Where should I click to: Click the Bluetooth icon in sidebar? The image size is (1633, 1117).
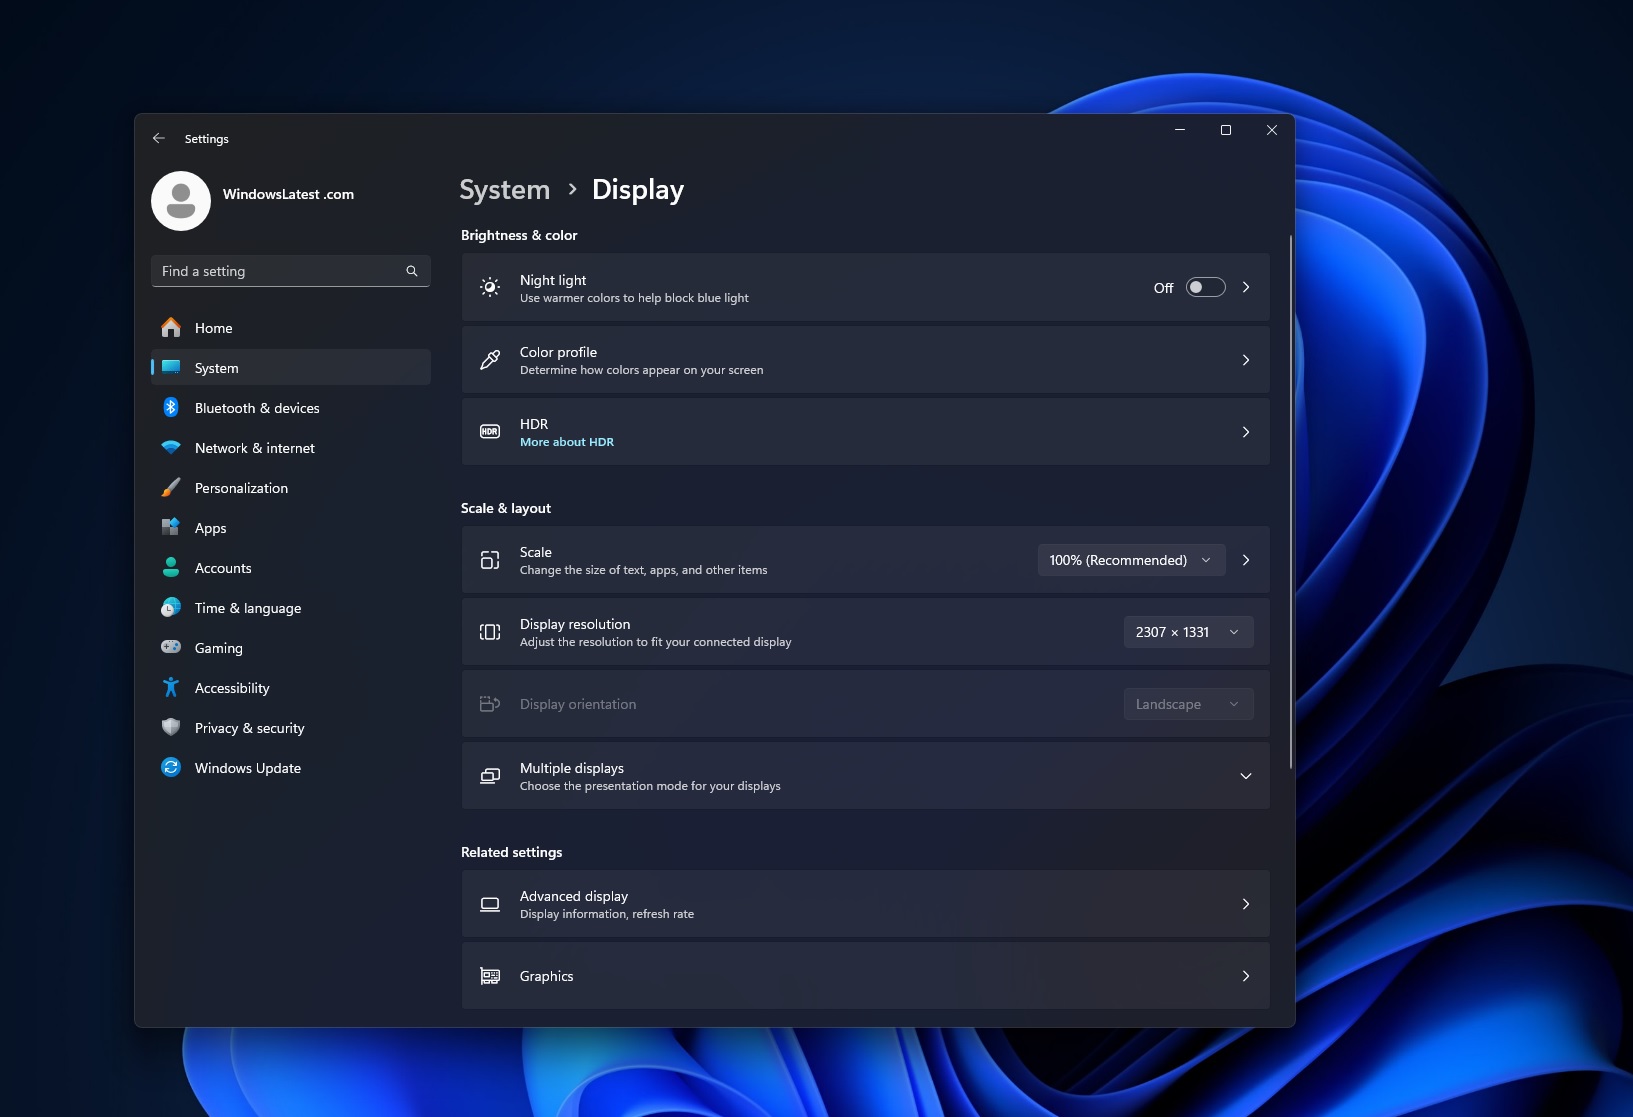click(171, 408)
